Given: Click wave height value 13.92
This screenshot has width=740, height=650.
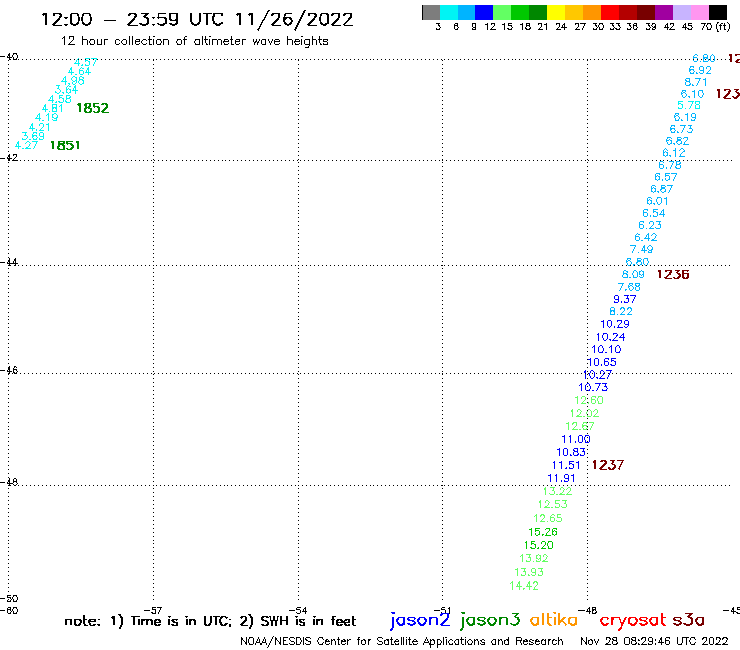Looking at the screenshot, I should tap(534, 558).
